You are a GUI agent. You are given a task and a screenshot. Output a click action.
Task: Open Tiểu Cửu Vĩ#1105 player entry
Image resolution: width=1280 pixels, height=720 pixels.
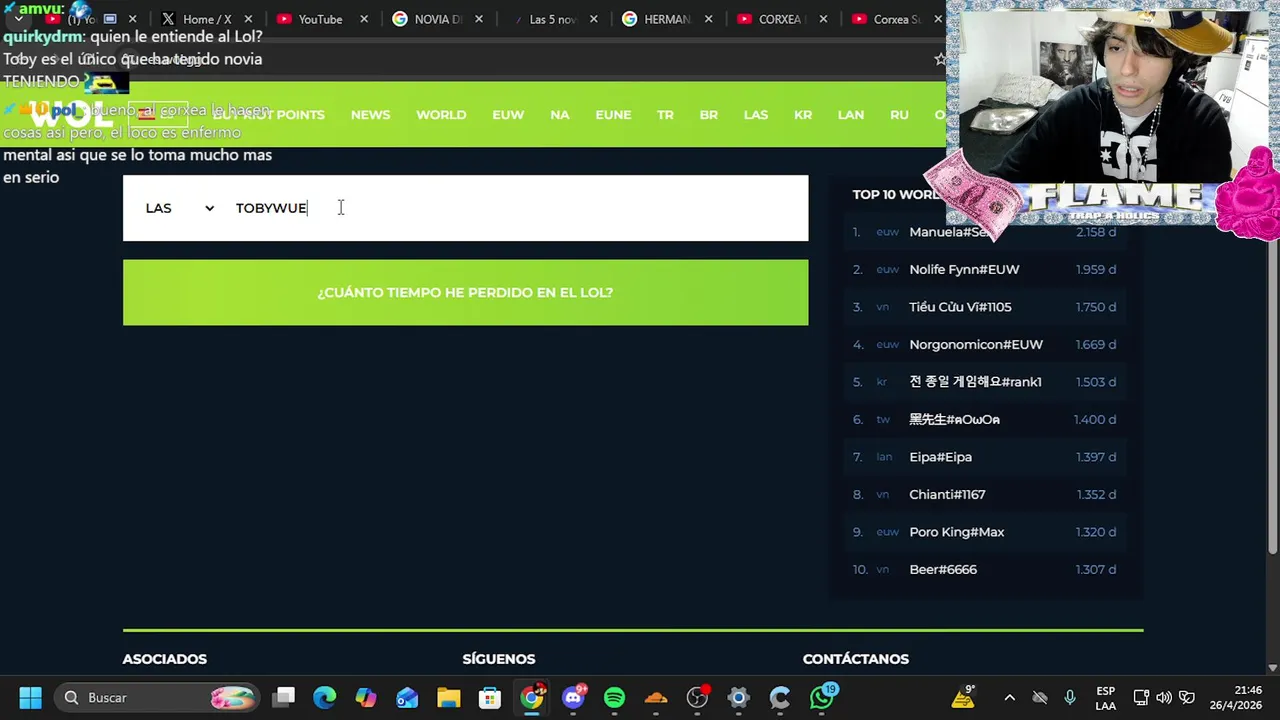click(984, 307)
